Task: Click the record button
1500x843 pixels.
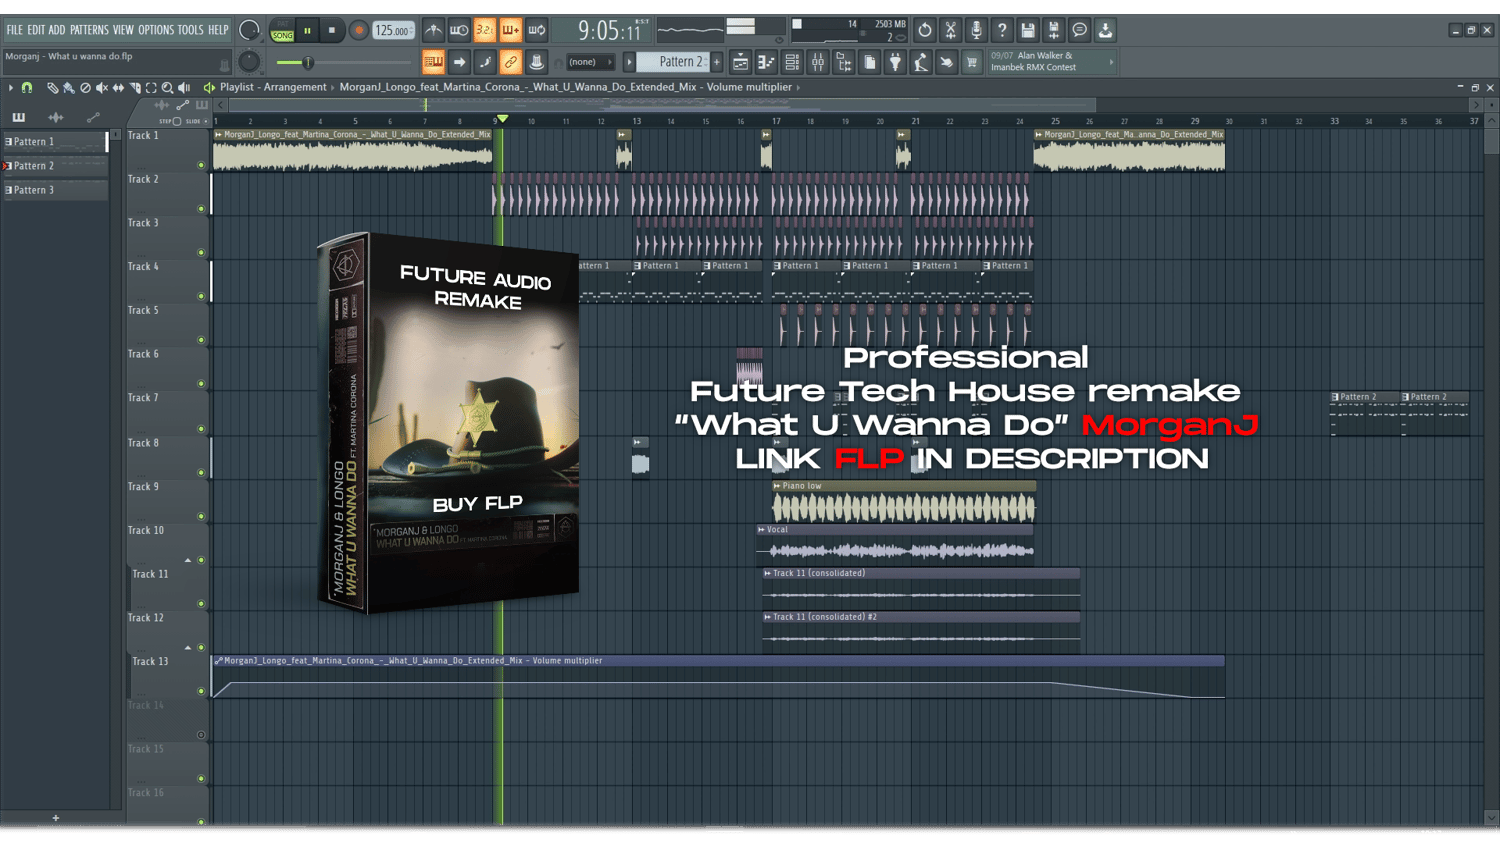Action: click(x=358, y=30)
